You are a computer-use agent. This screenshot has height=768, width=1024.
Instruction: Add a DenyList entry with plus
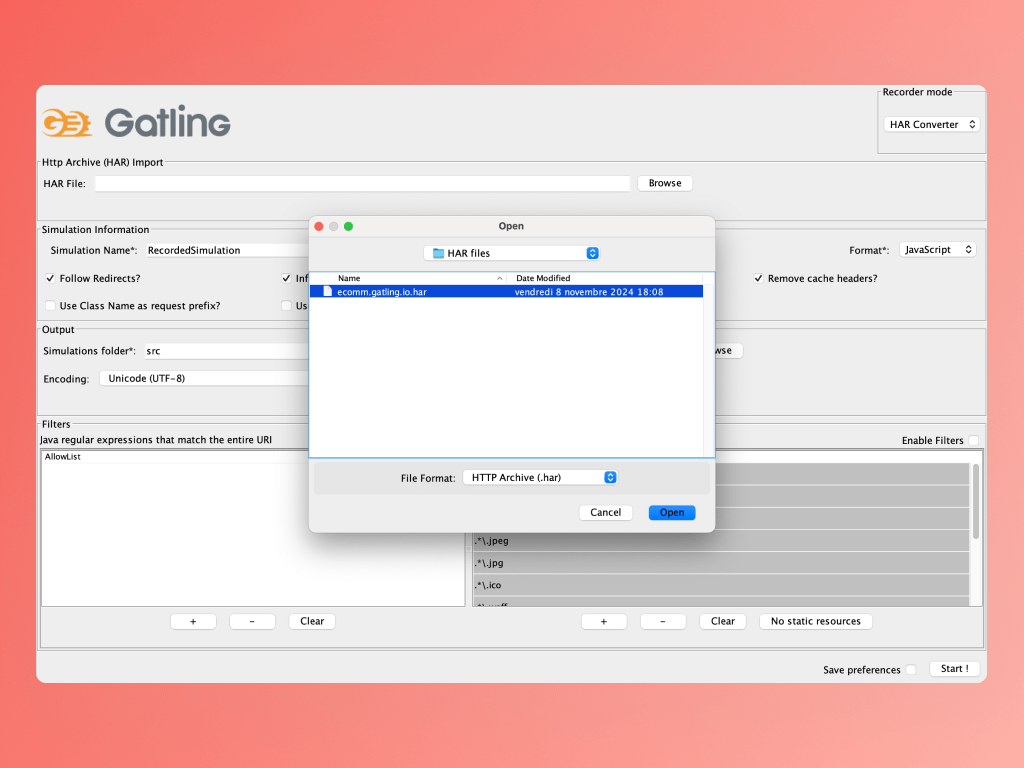pyautogui.click(x=604, y=621)
